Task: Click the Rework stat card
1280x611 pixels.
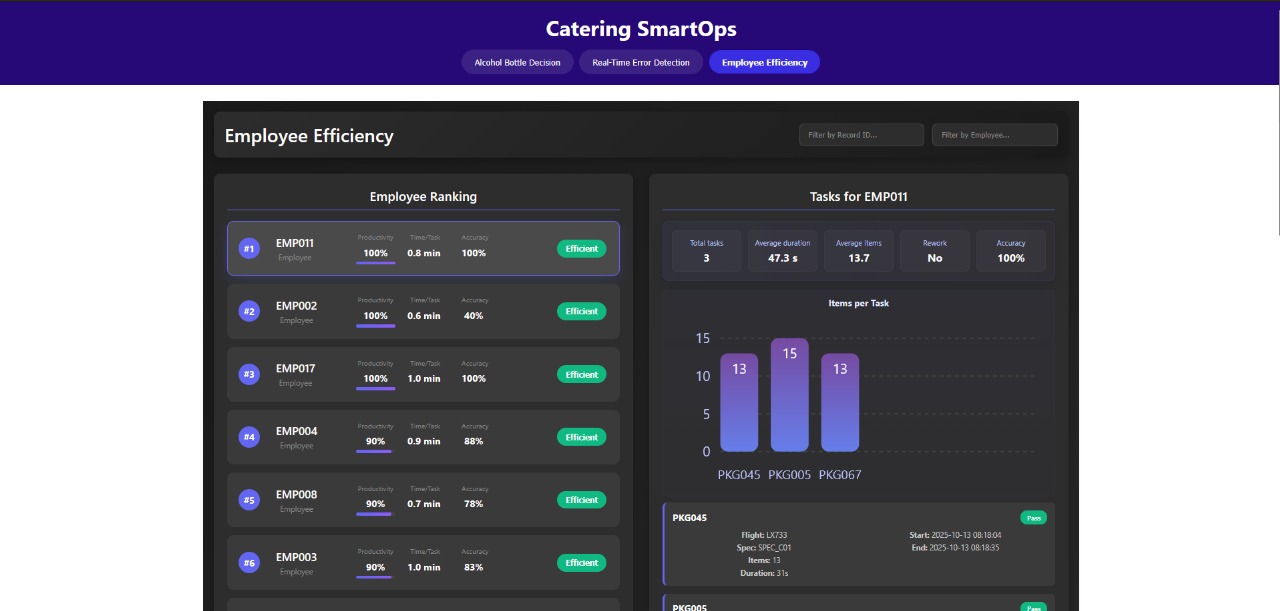Action: click(935, 251)
